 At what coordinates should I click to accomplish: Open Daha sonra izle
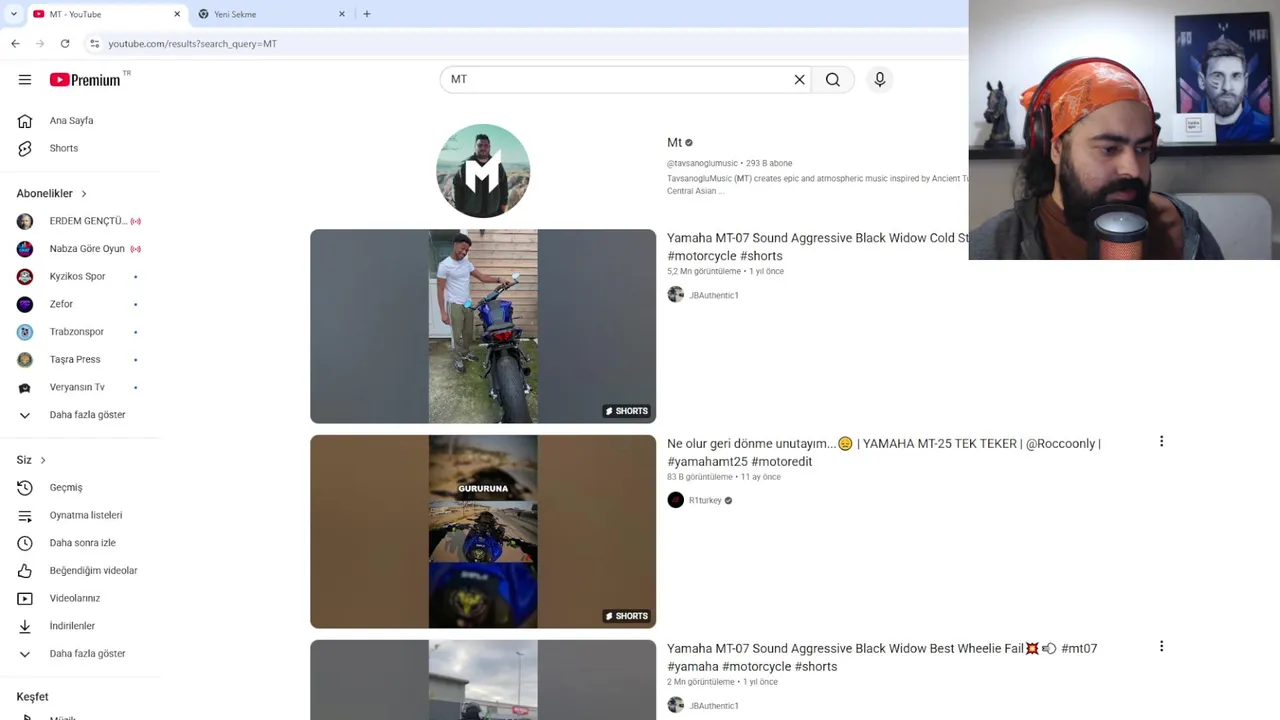[80, 543]
